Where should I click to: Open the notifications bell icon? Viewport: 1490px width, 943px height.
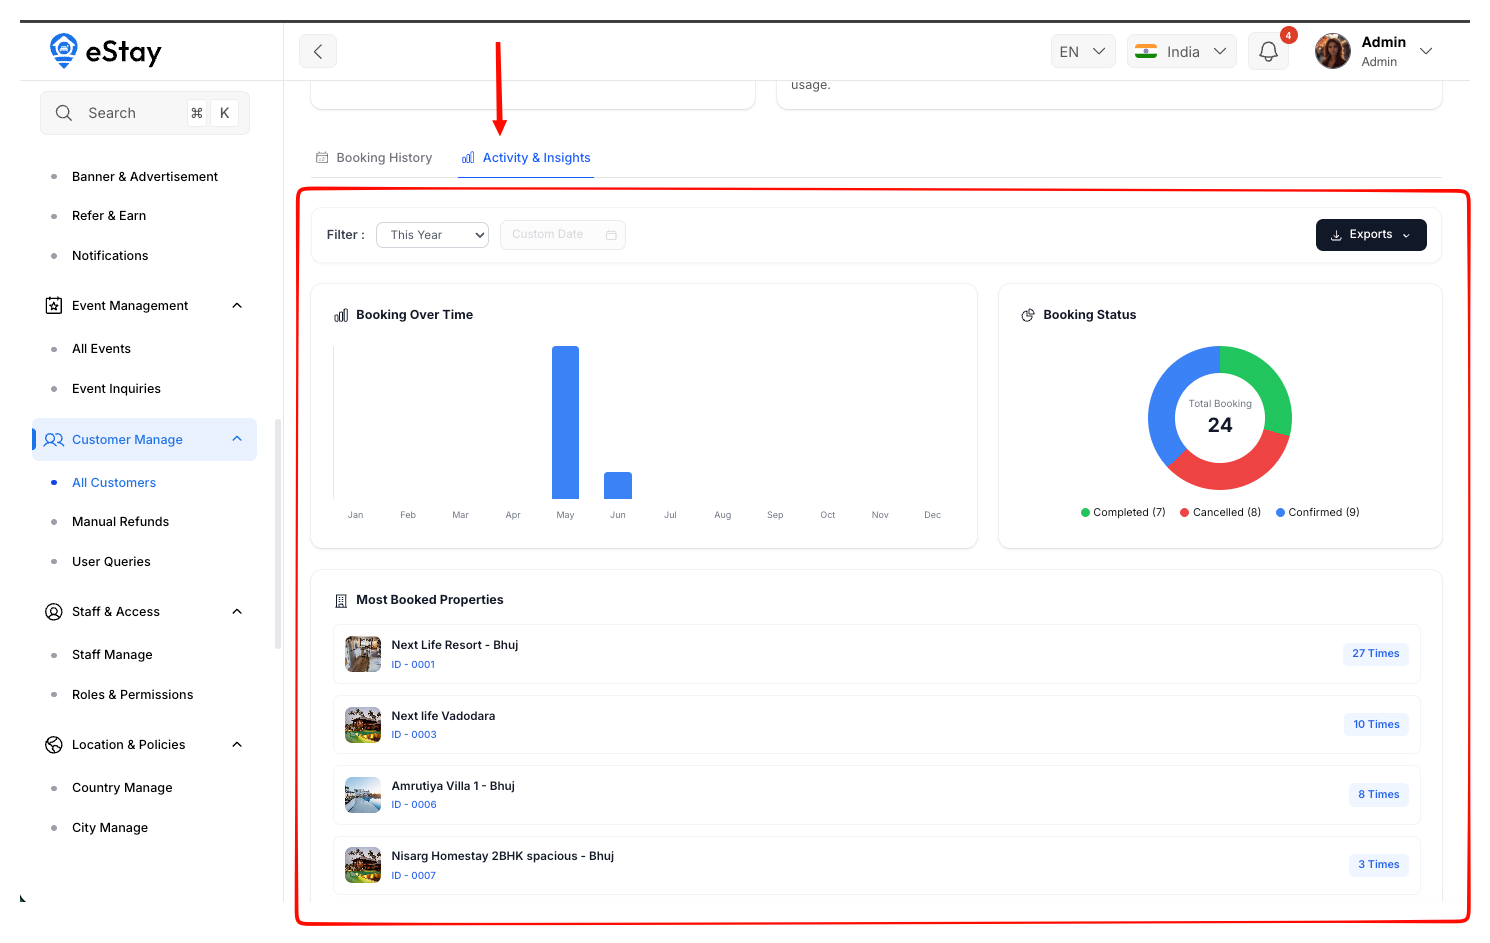[x=1268, y=51]
